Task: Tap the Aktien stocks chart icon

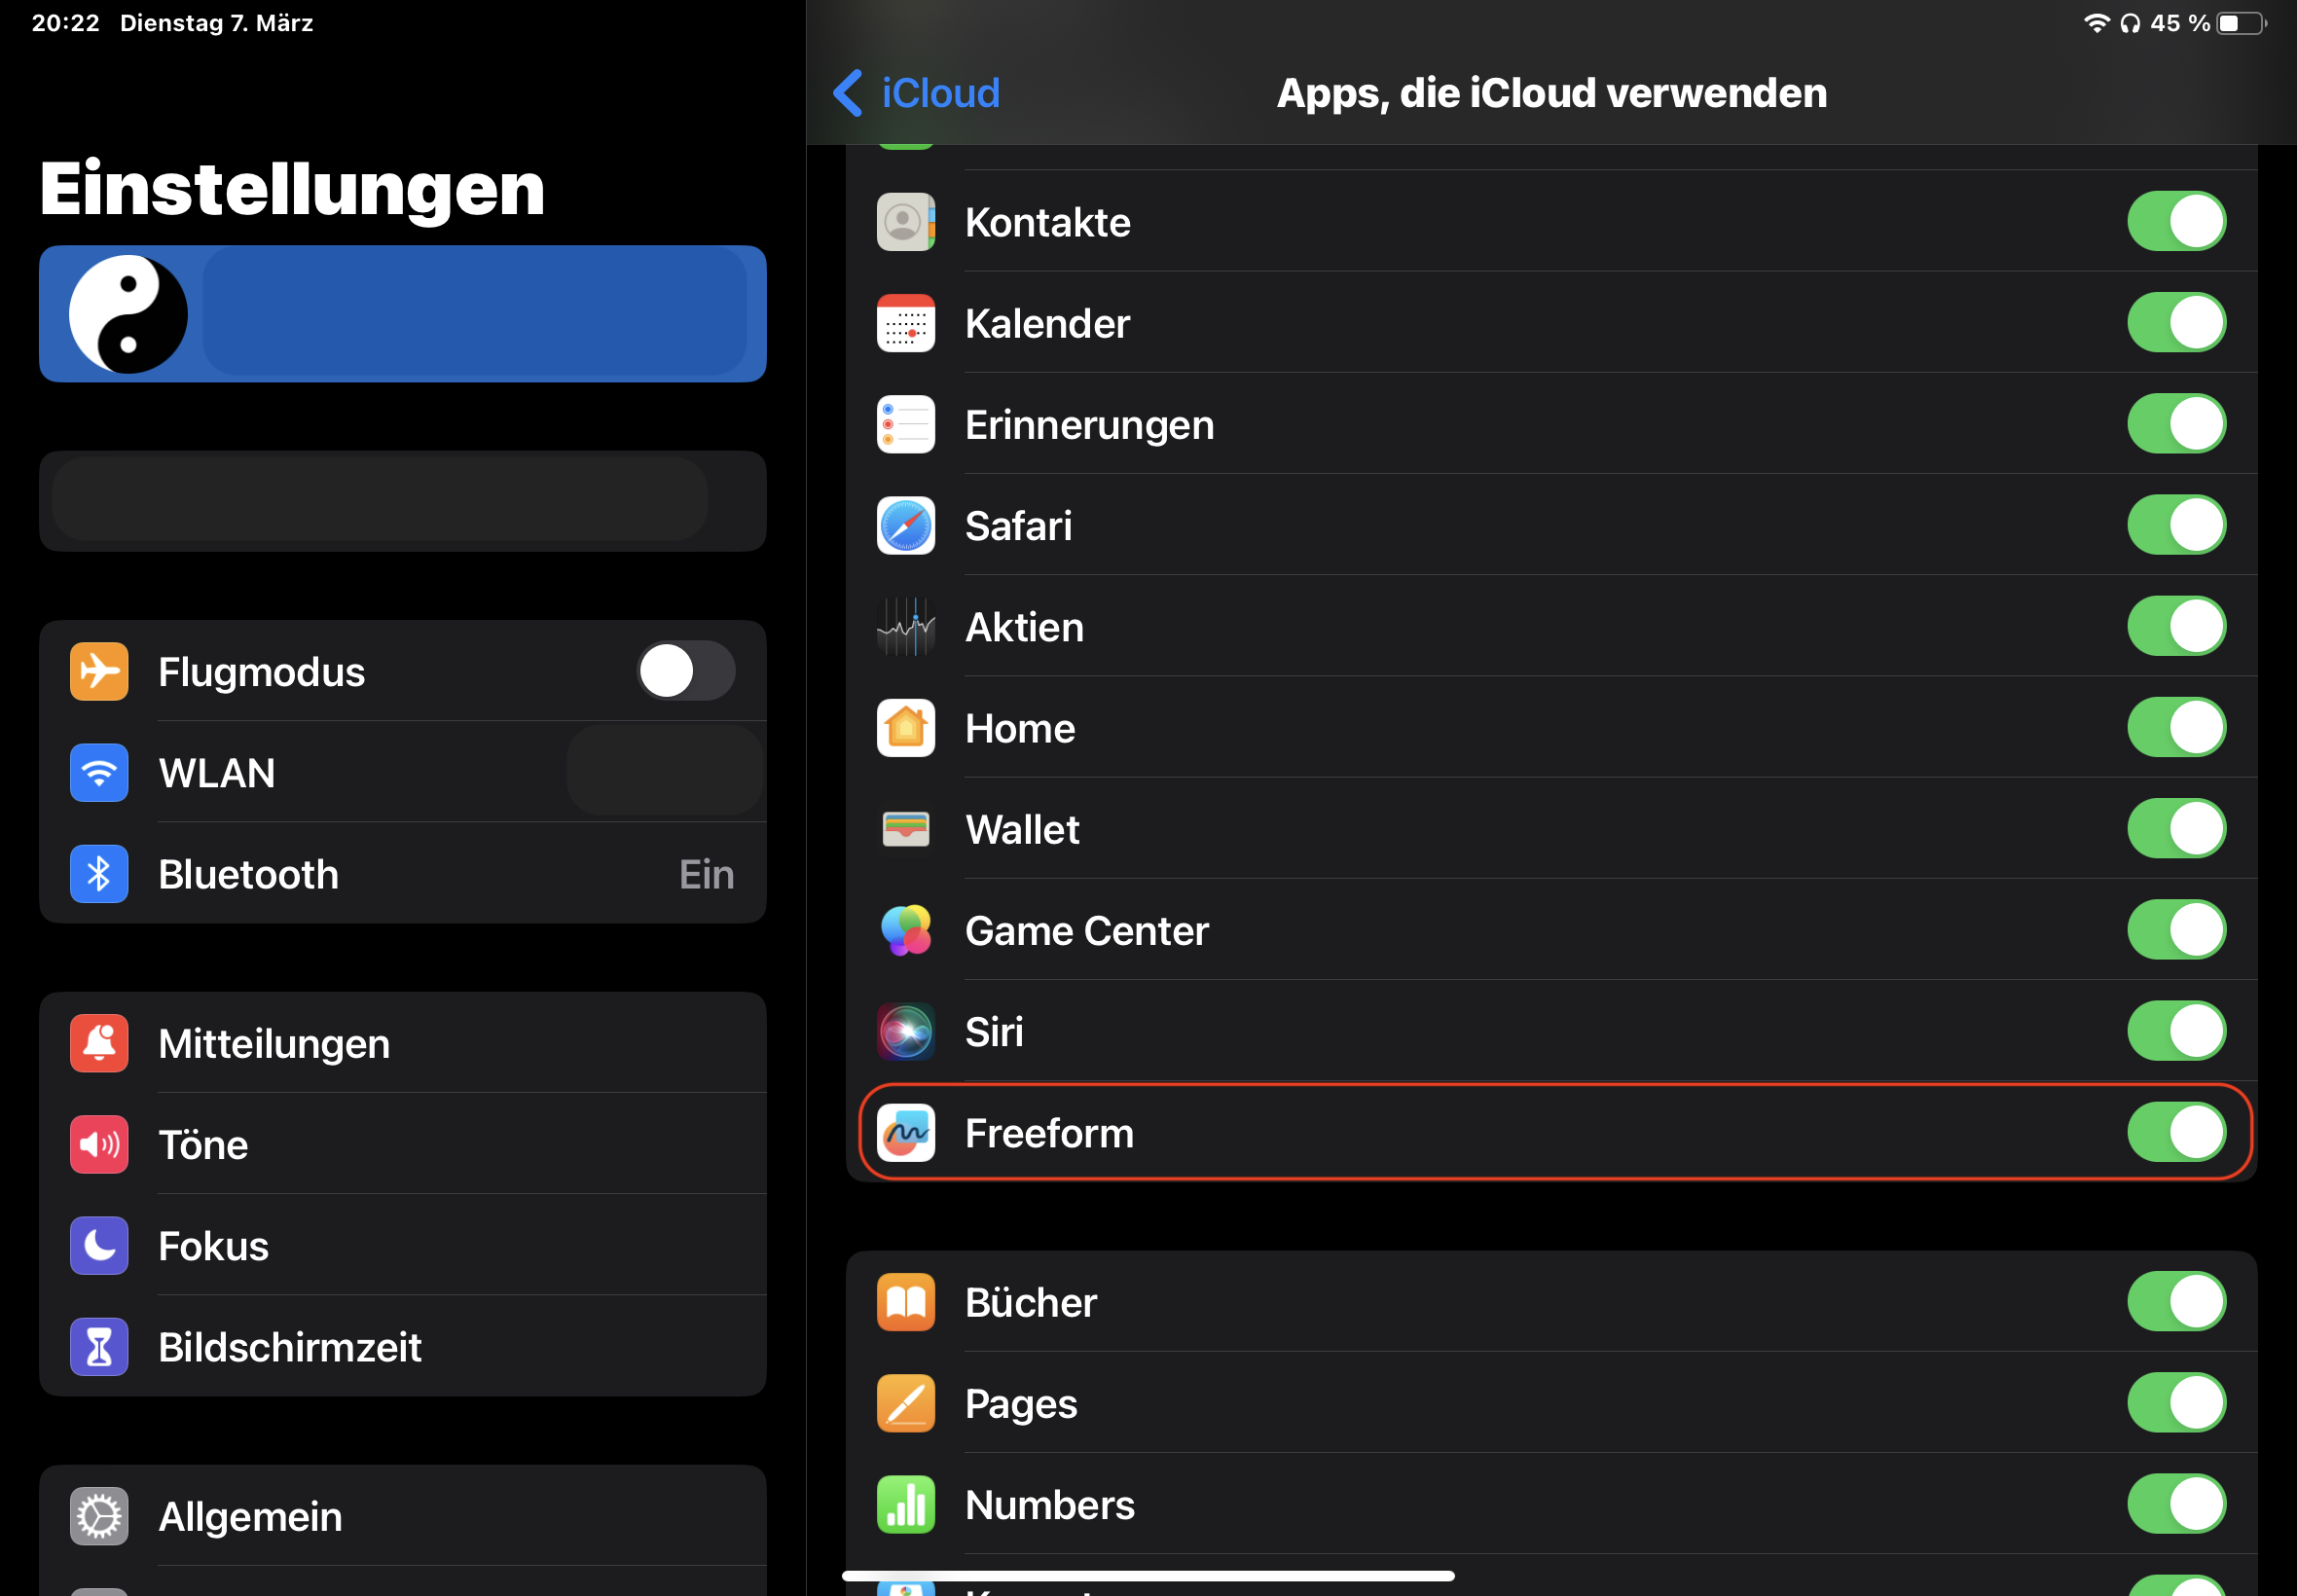Action: click(906, 627)
